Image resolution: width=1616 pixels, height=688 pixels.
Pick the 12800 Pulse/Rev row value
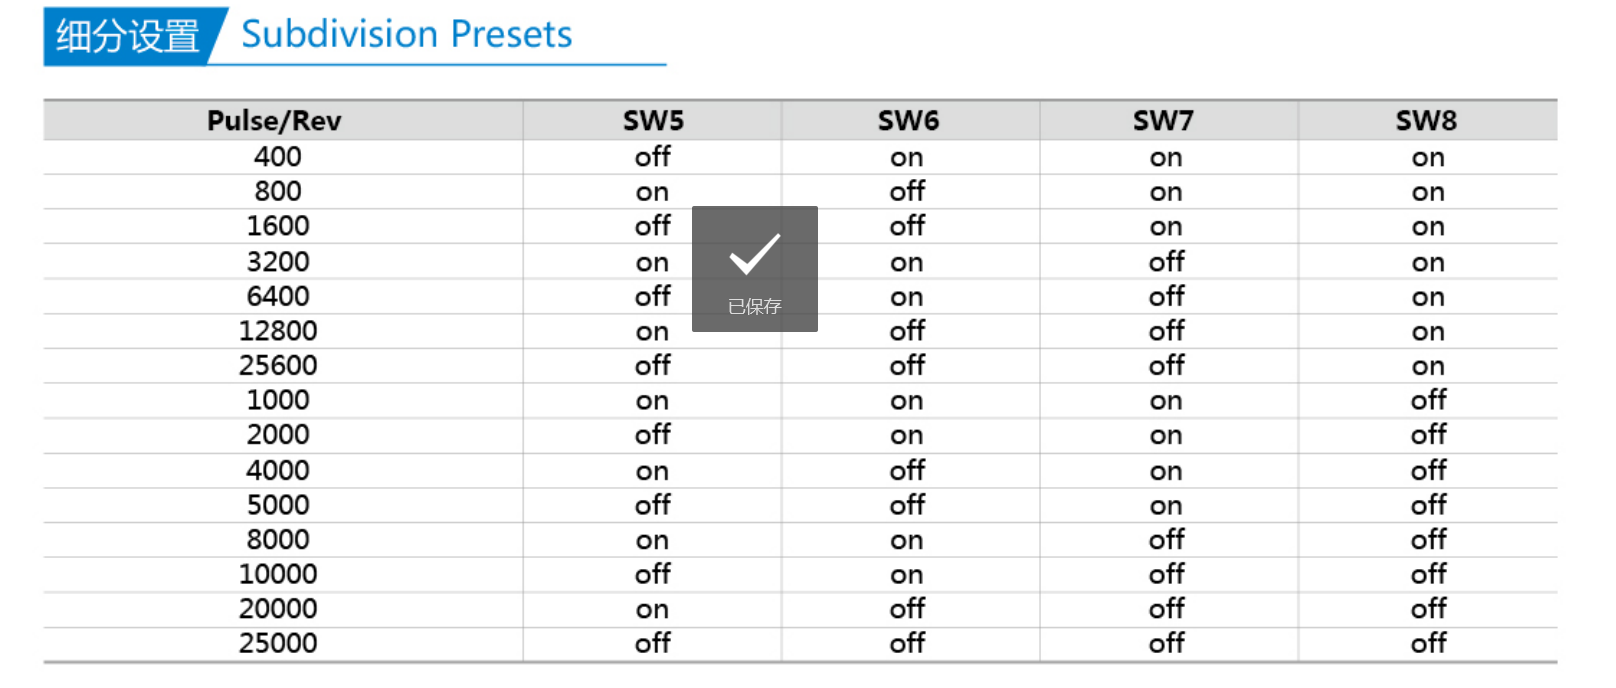pos(277,331)
